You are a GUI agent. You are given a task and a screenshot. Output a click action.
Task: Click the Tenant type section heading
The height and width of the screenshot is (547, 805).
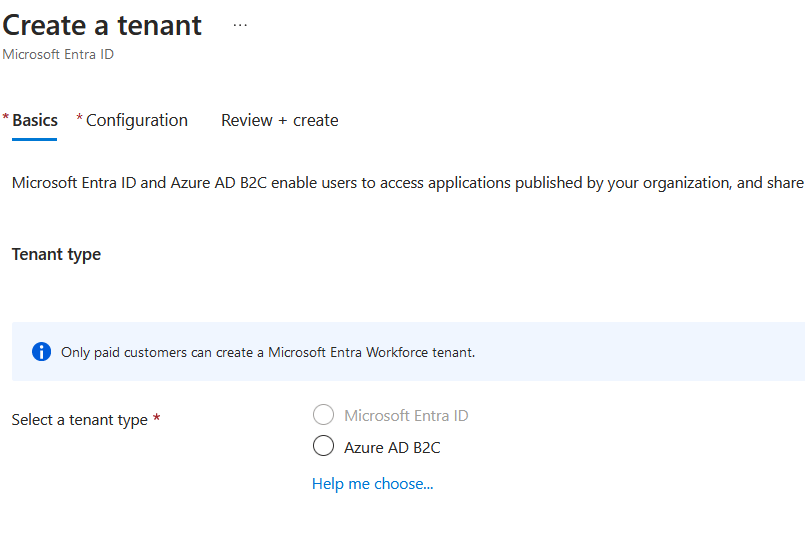point(56,254)
